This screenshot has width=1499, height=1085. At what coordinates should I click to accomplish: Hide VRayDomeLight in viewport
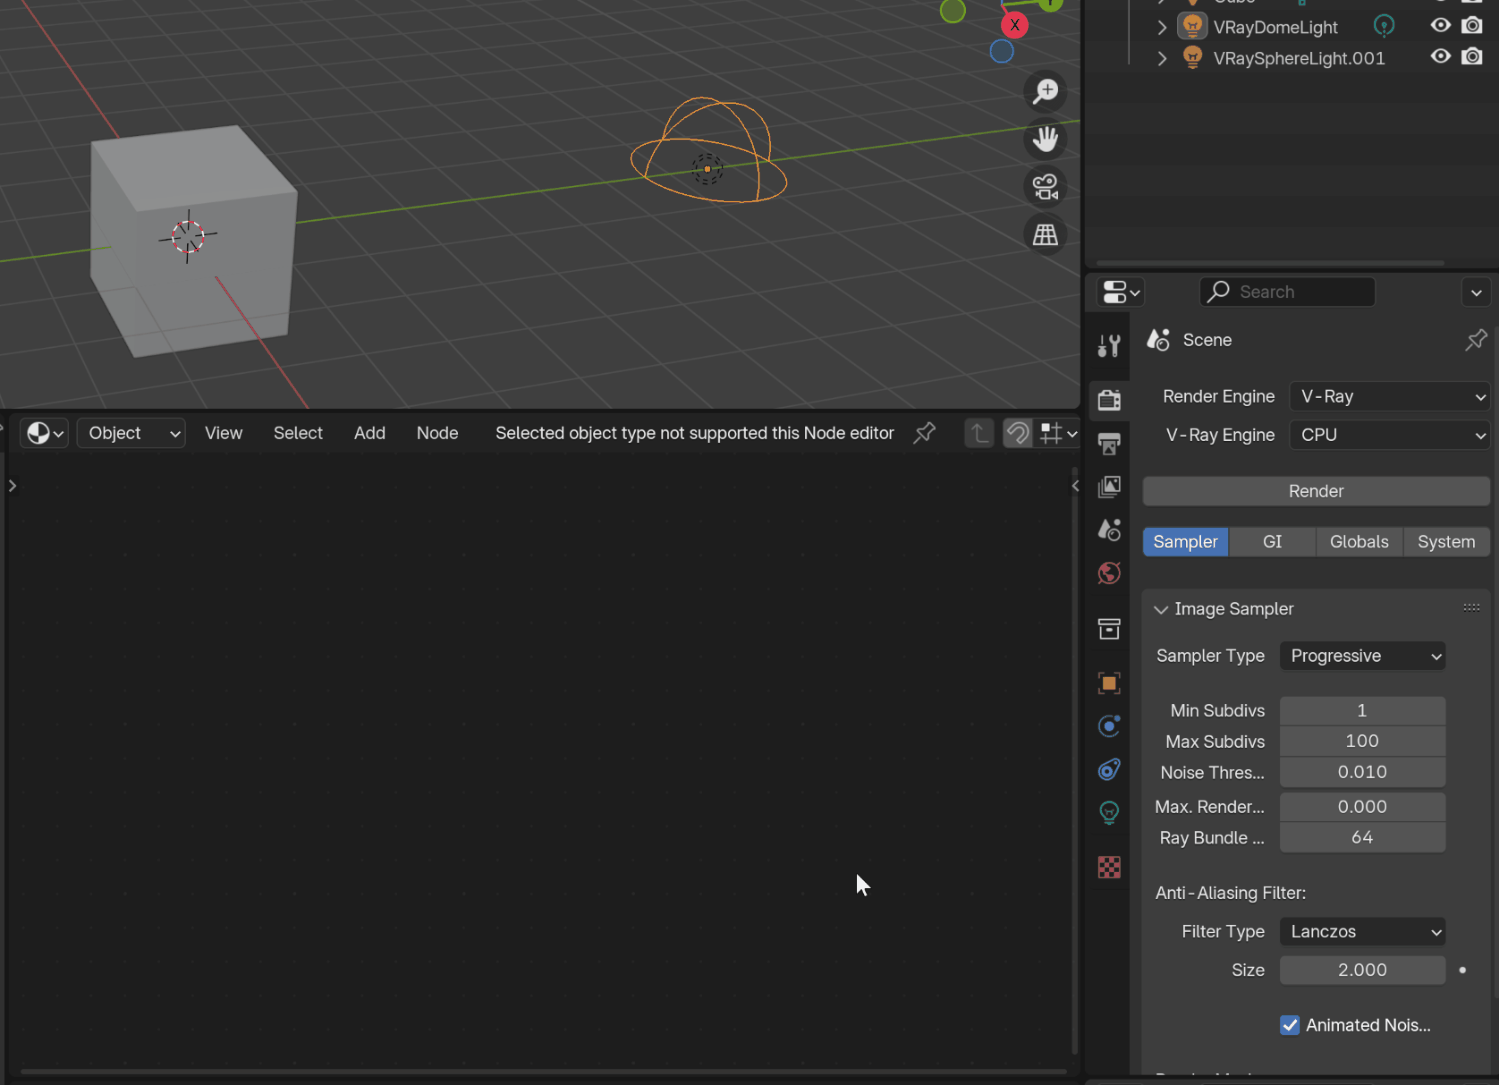point(1440,25)
